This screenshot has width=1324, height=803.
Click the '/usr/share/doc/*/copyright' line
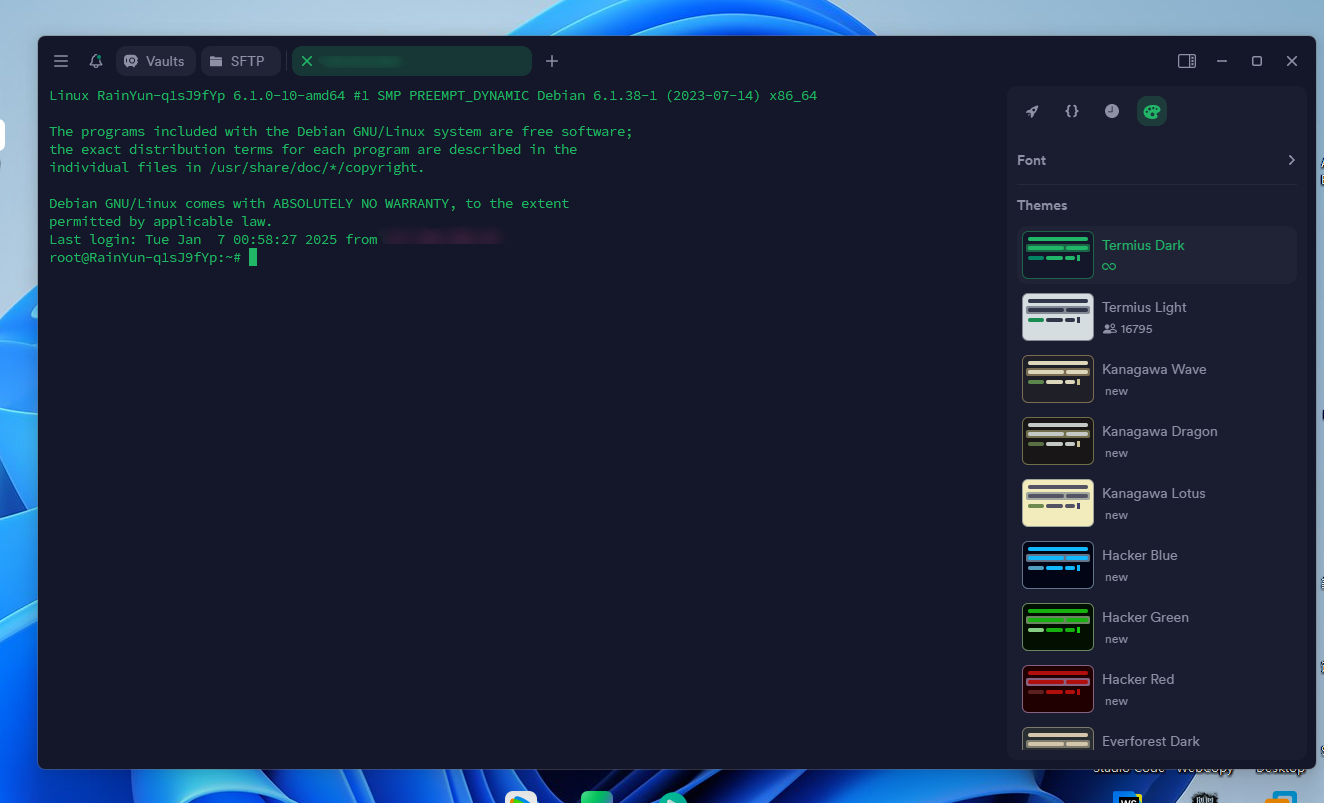tap(237, 167)
